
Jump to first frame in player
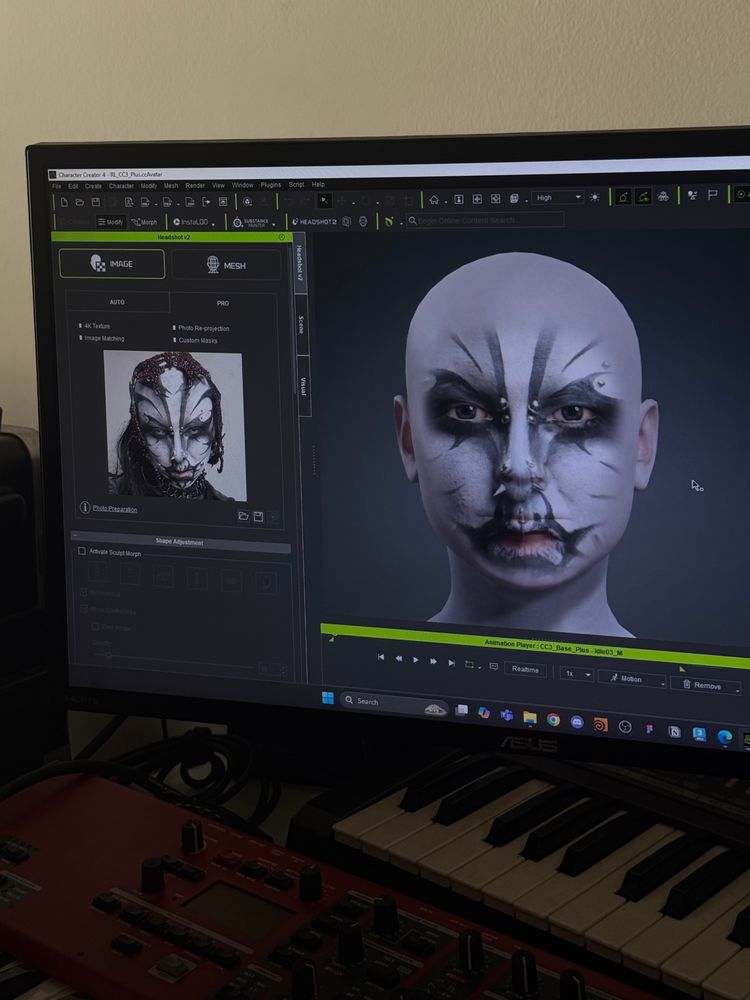[x=381, y=658]
